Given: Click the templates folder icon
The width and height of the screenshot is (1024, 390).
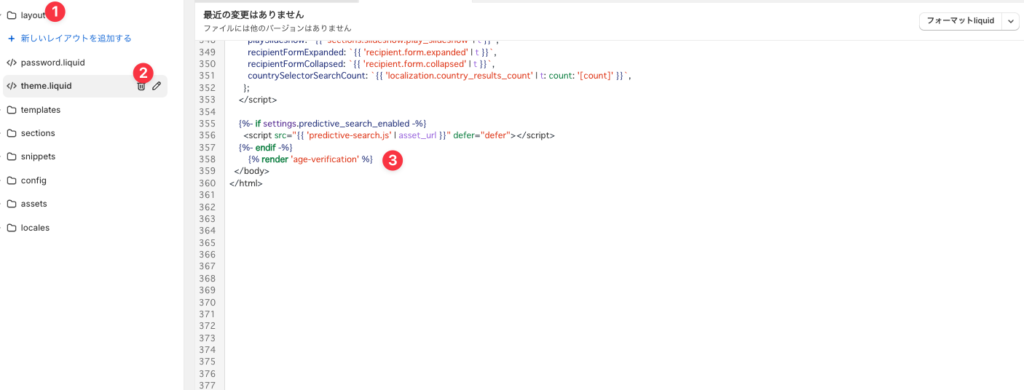Looking at the screenshot, I should pos(11,110).
